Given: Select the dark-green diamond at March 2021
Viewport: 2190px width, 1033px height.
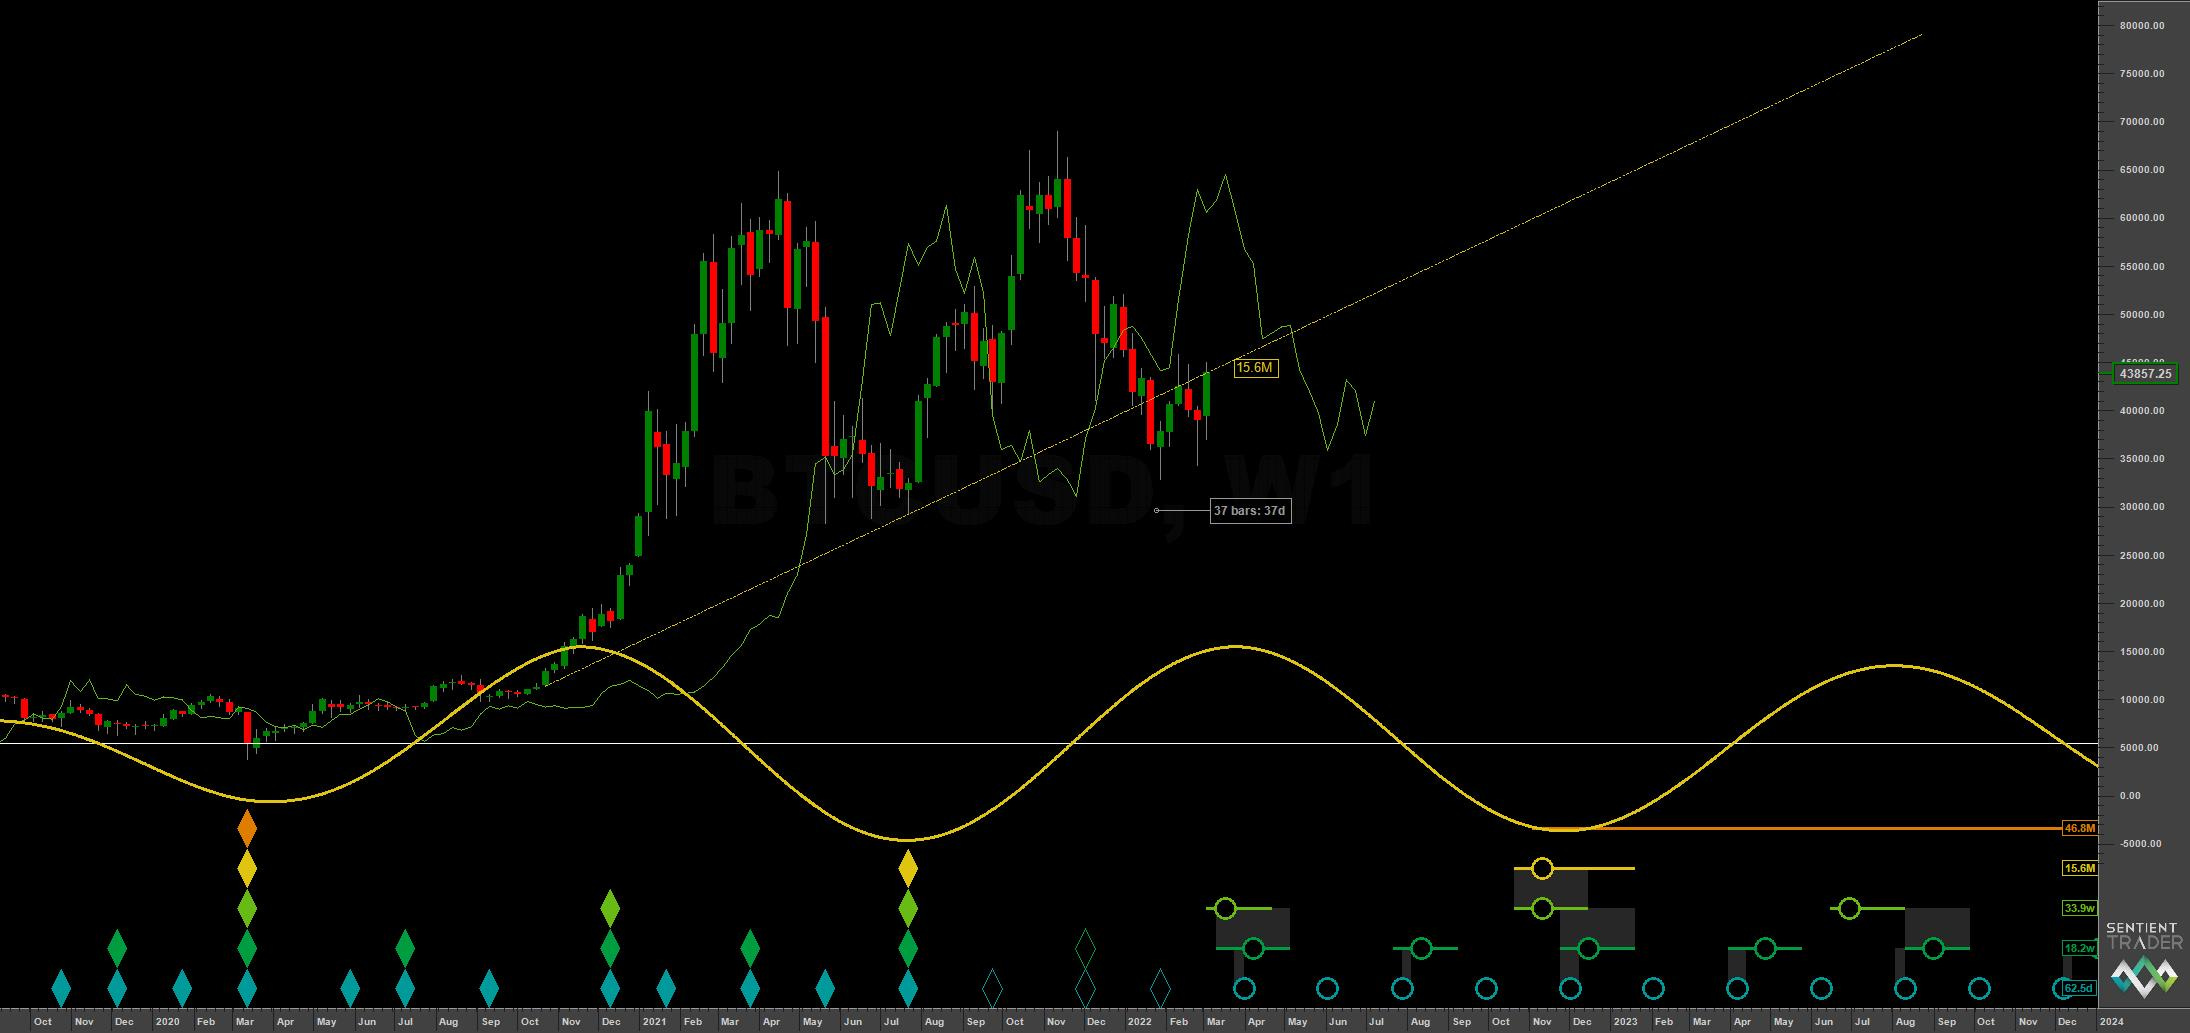Looking at the screenshot, I should (750, 947).
